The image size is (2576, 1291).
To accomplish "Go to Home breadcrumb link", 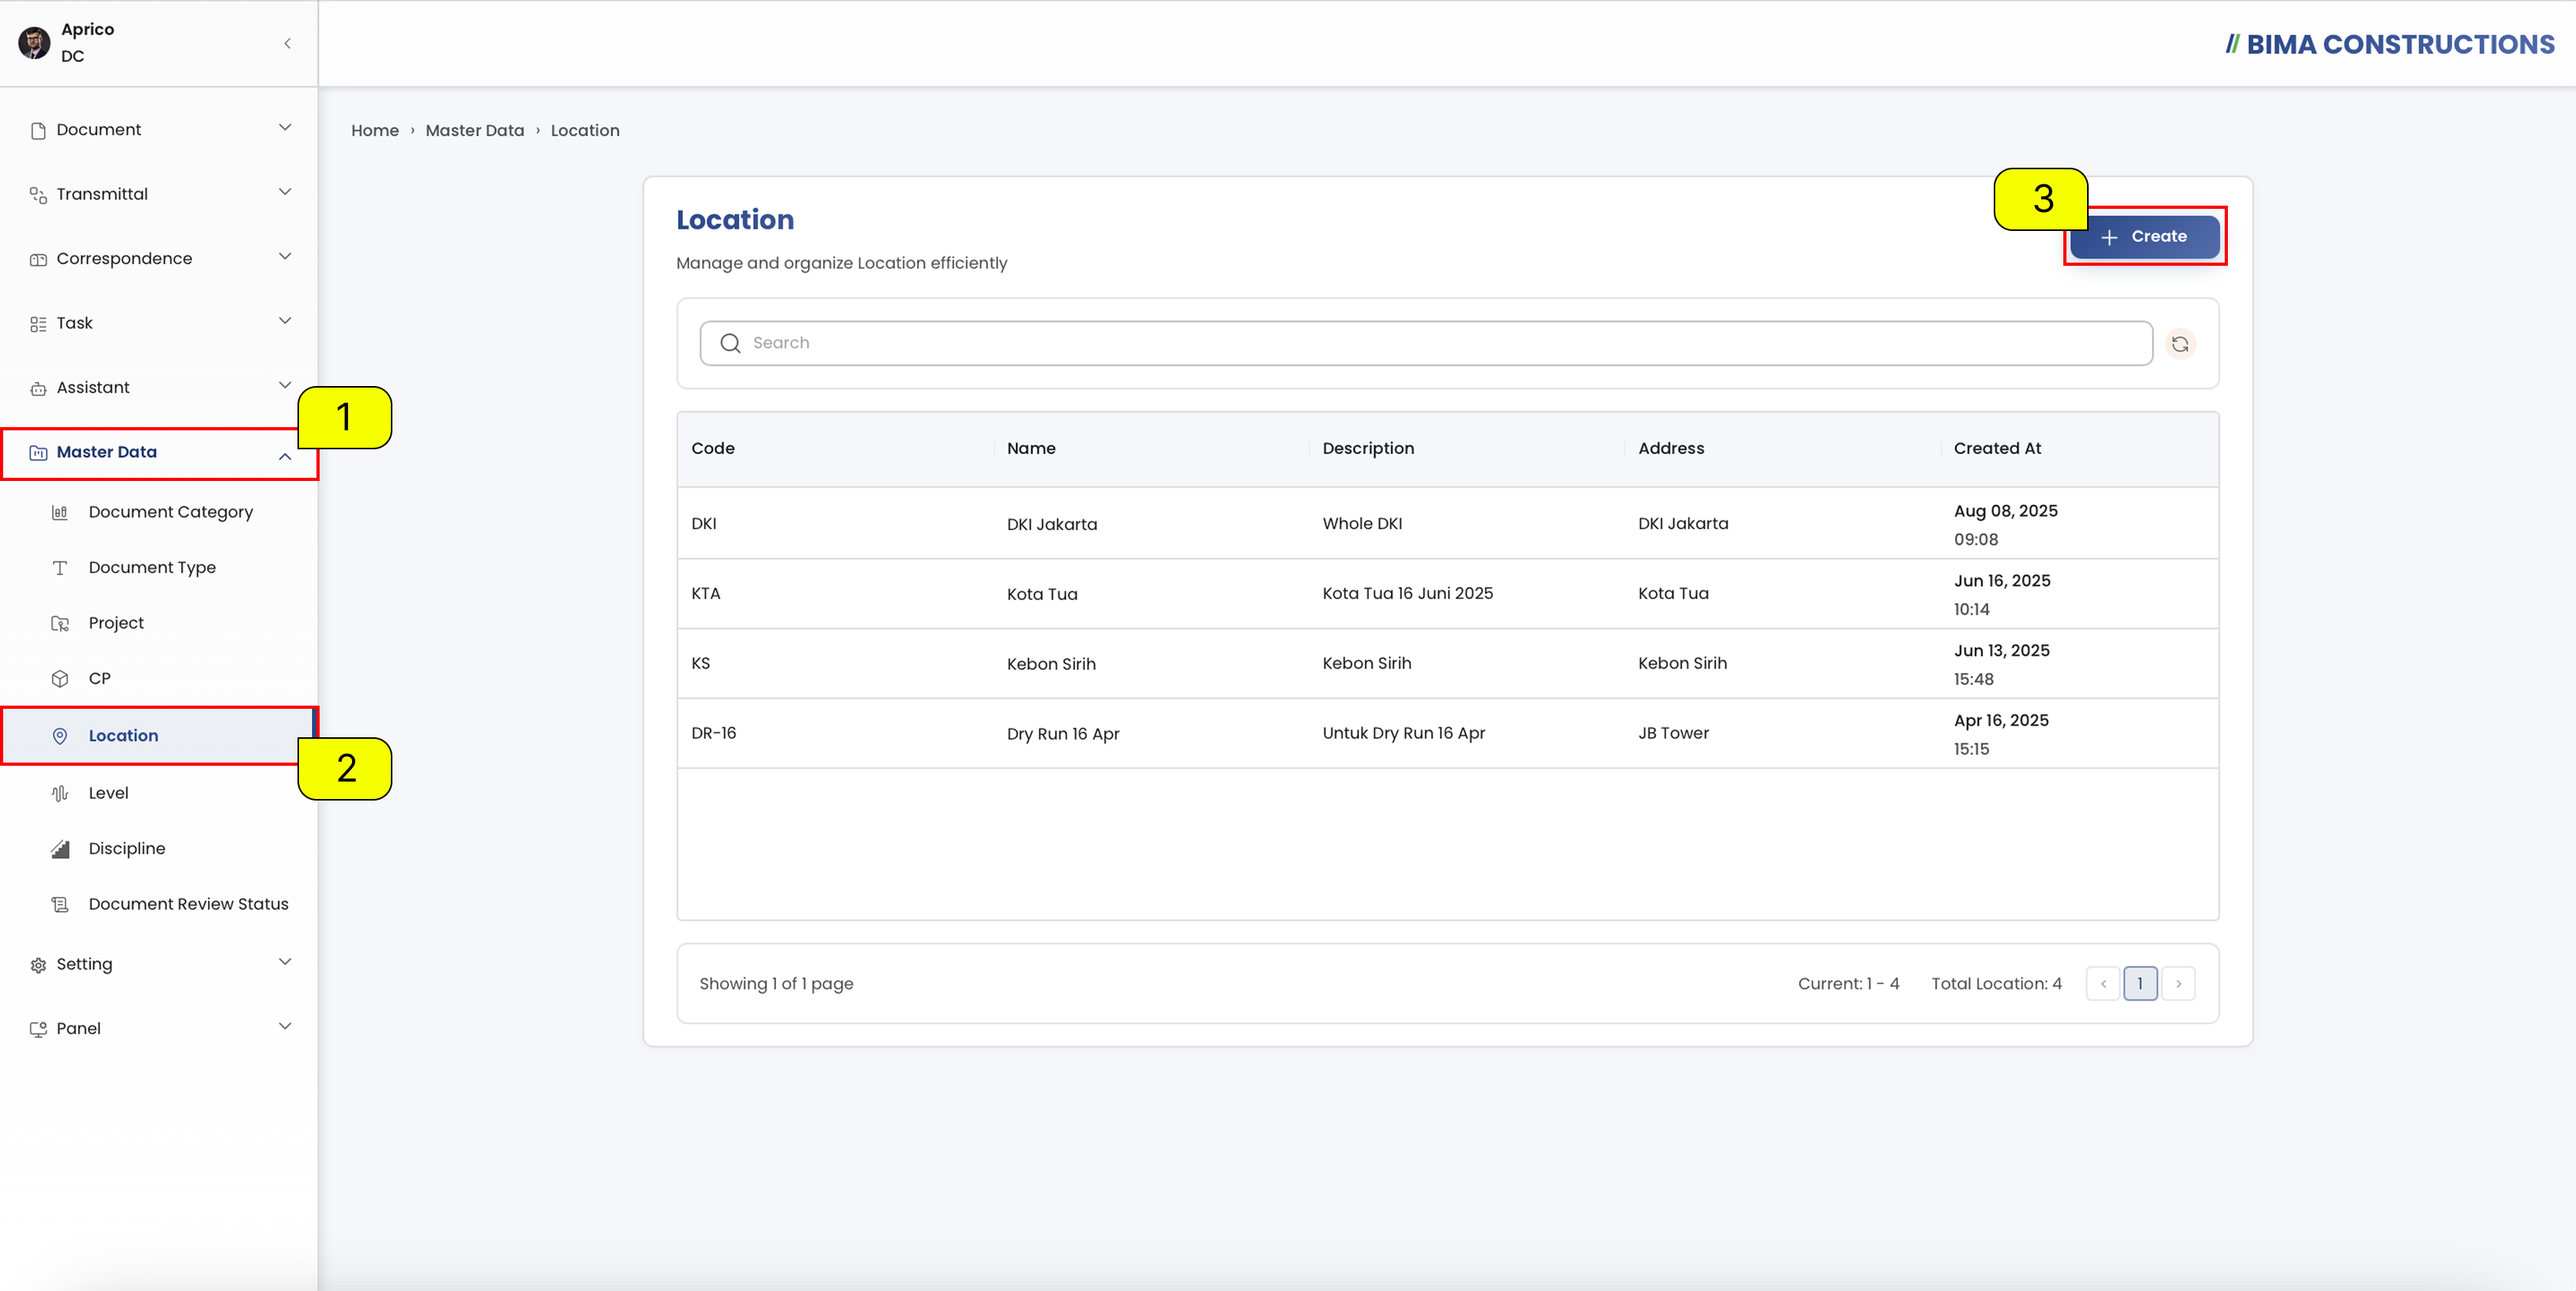I will [x=374, y=130].
